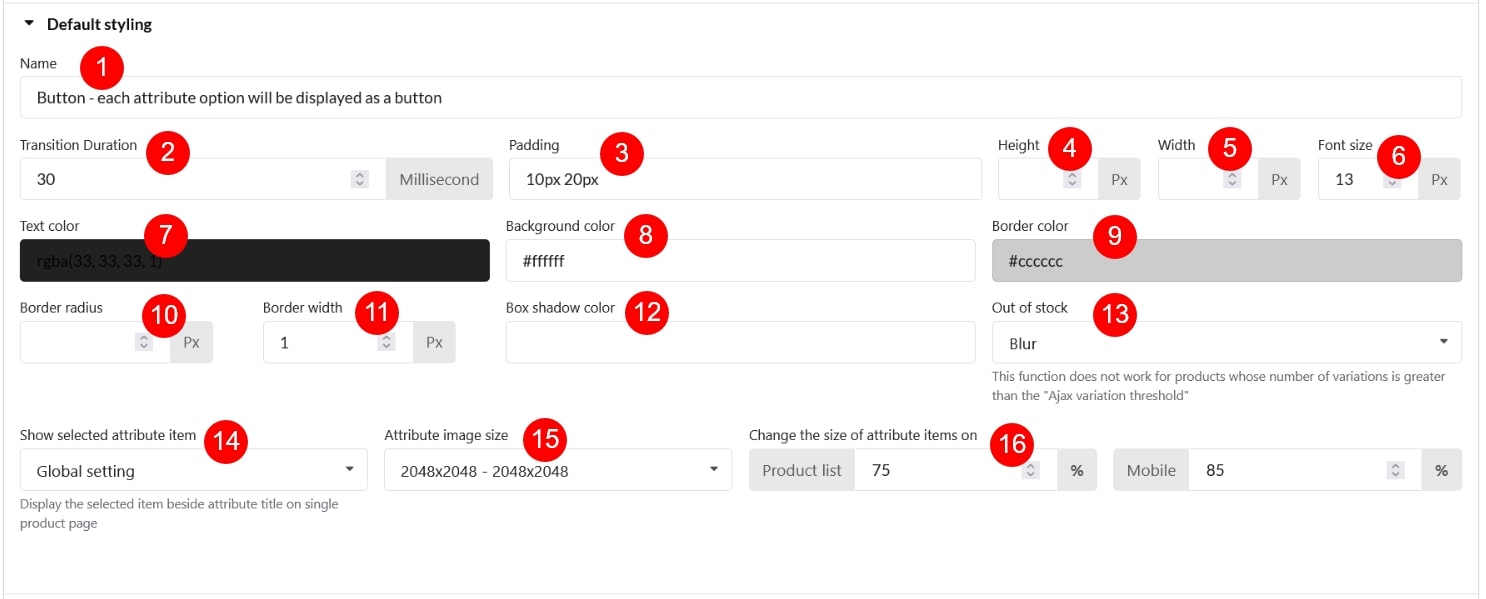Click the Product list size stepper
1486x599 pixels.
1032,470
